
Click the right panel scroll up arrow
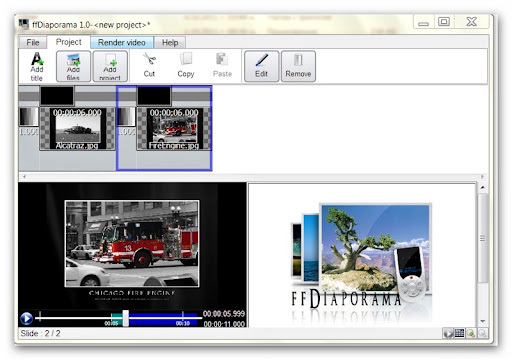click(482, 188)
